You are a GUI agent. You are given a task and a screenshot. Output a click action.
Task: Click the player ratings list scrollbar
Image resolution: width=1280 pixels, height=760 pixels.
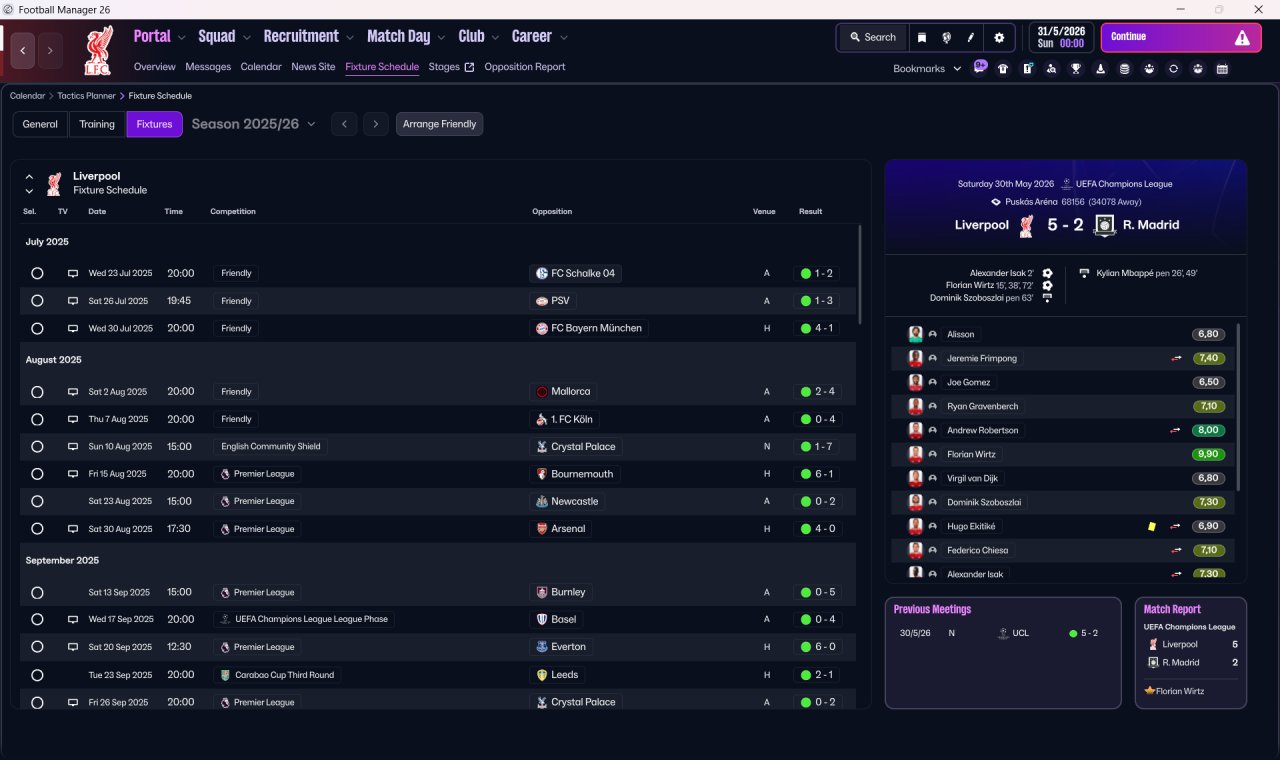pyautogui.click(x=1238, y=405)
